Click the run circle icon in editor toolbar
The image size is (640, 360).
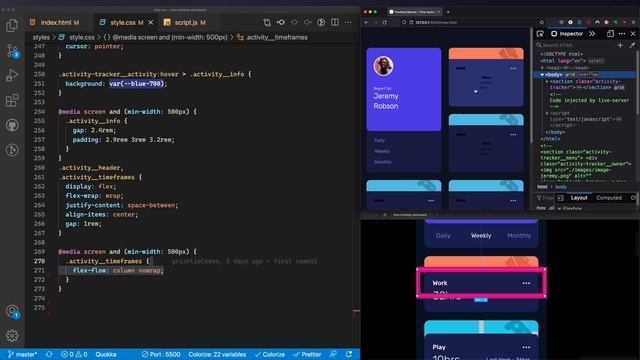point(321,22)
